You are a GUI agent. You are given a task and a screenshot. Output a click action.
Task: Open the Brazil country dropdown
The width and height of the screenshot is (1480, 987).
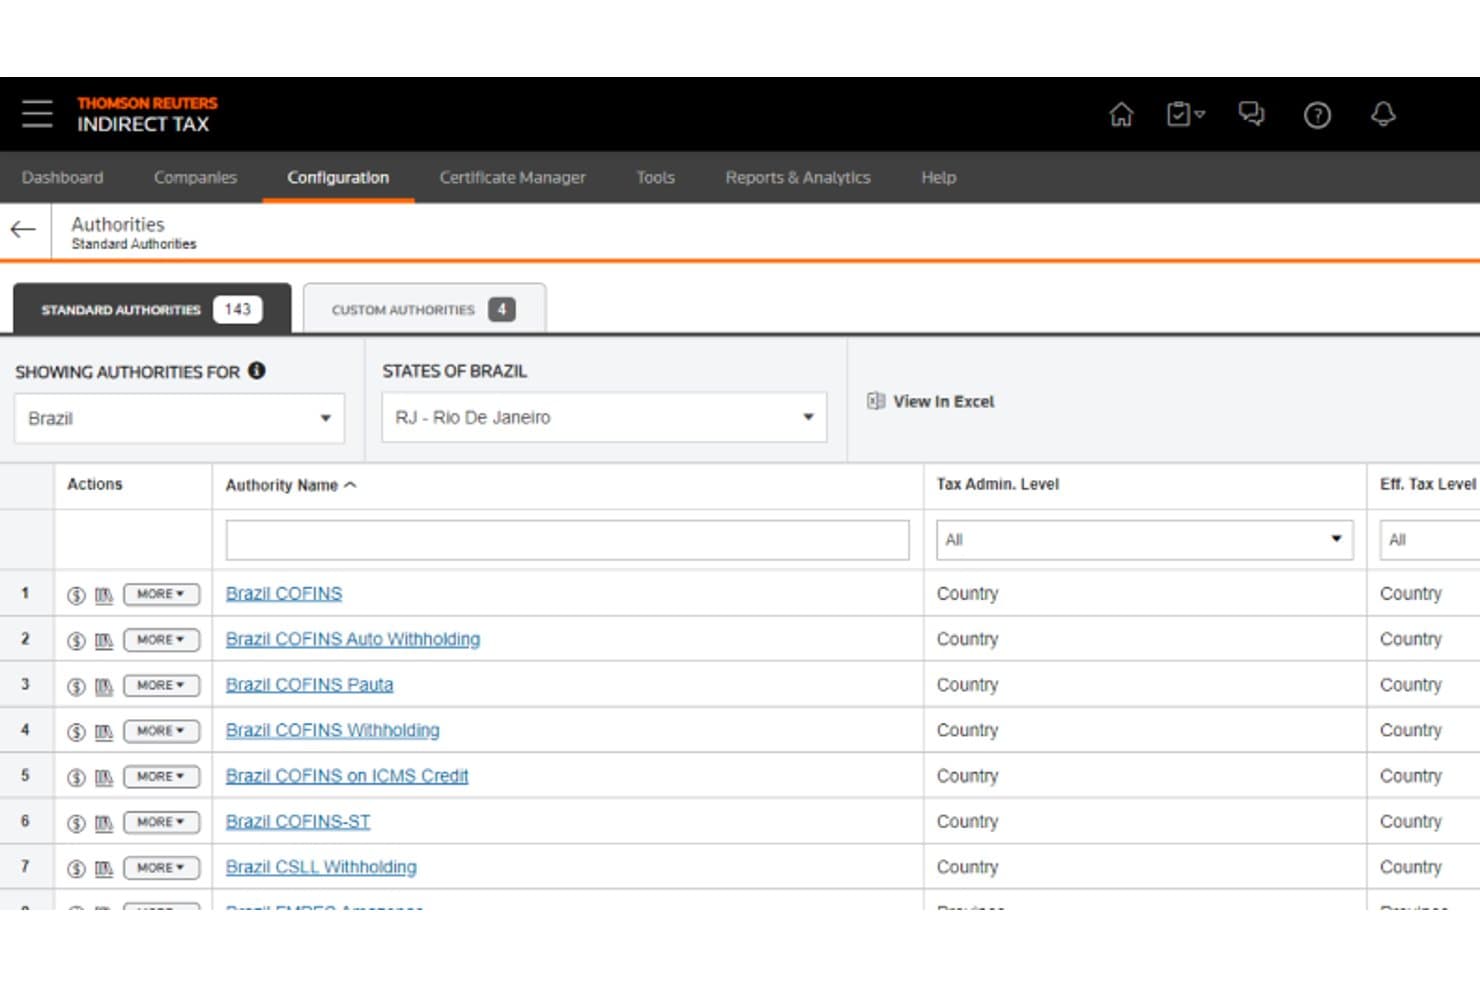[180, 418]
